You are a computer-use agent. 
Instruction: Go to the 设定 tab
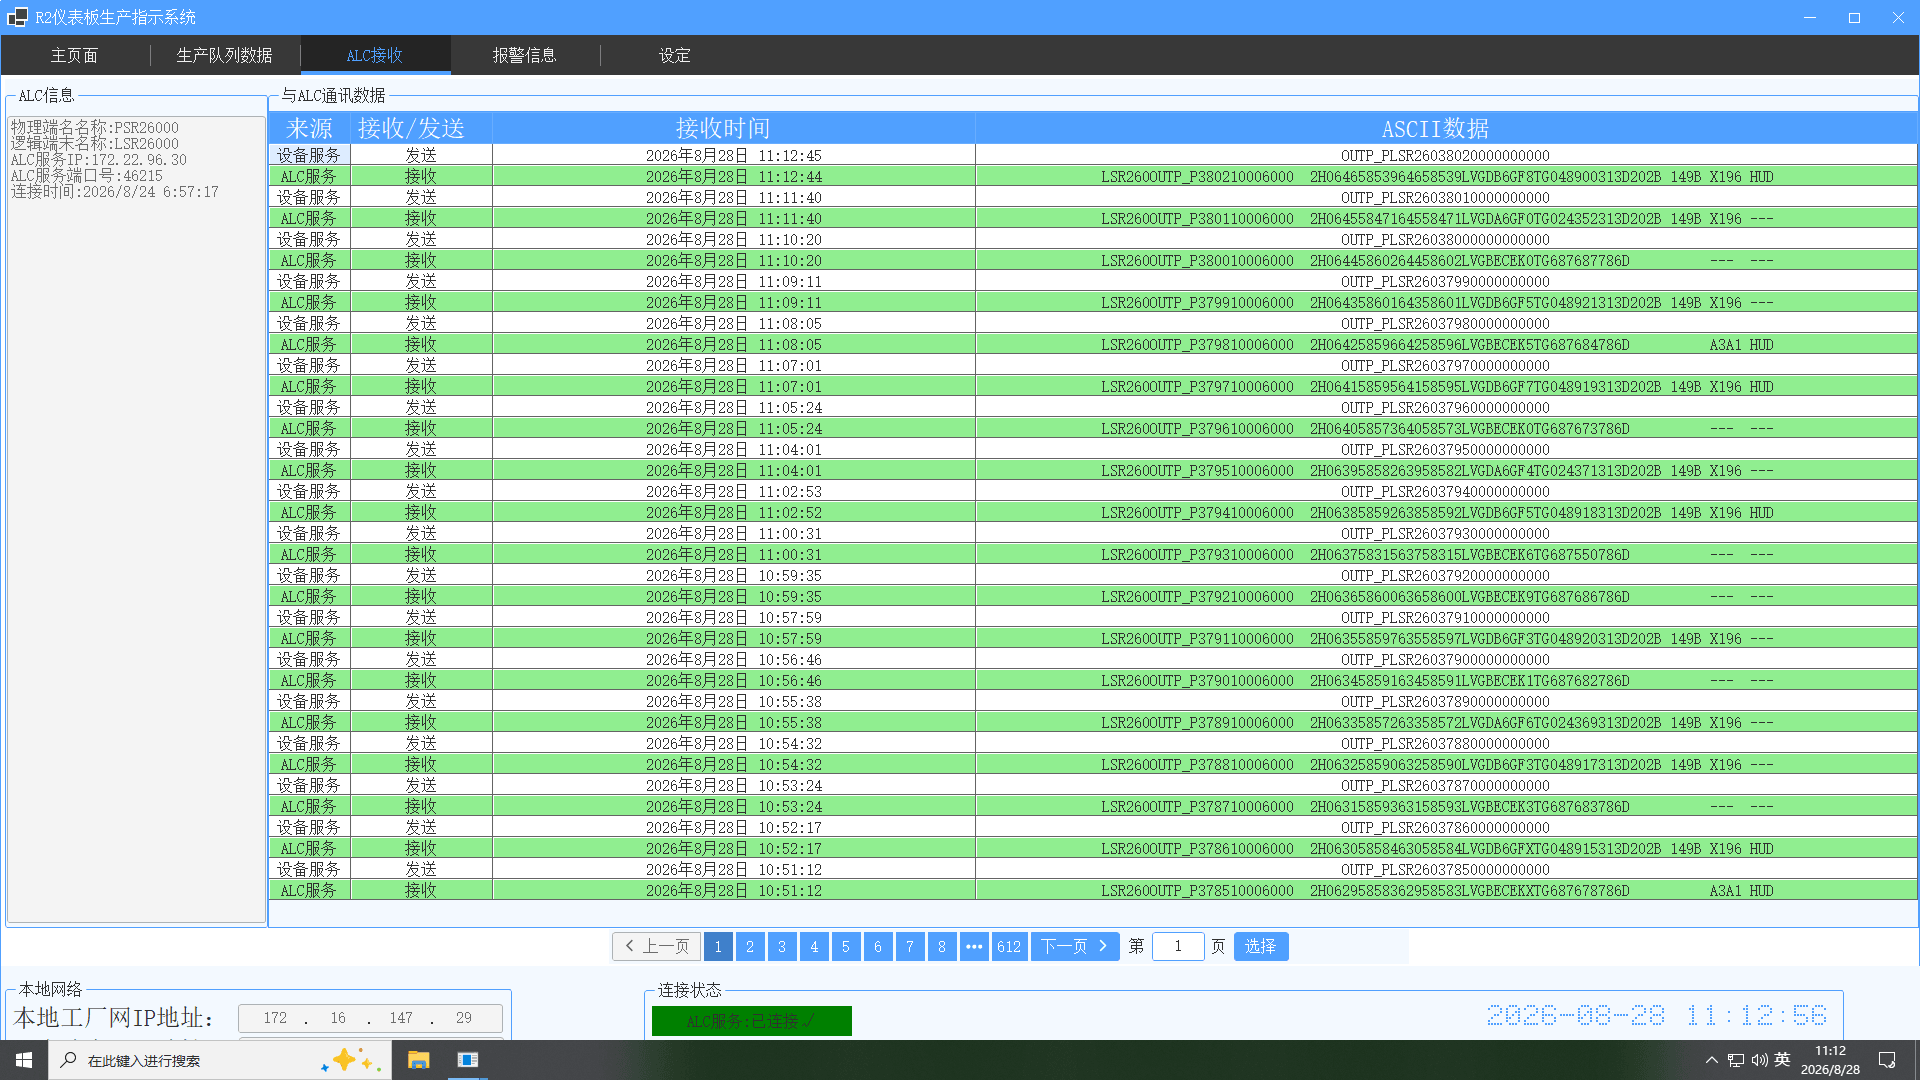(x=675, y=55)
